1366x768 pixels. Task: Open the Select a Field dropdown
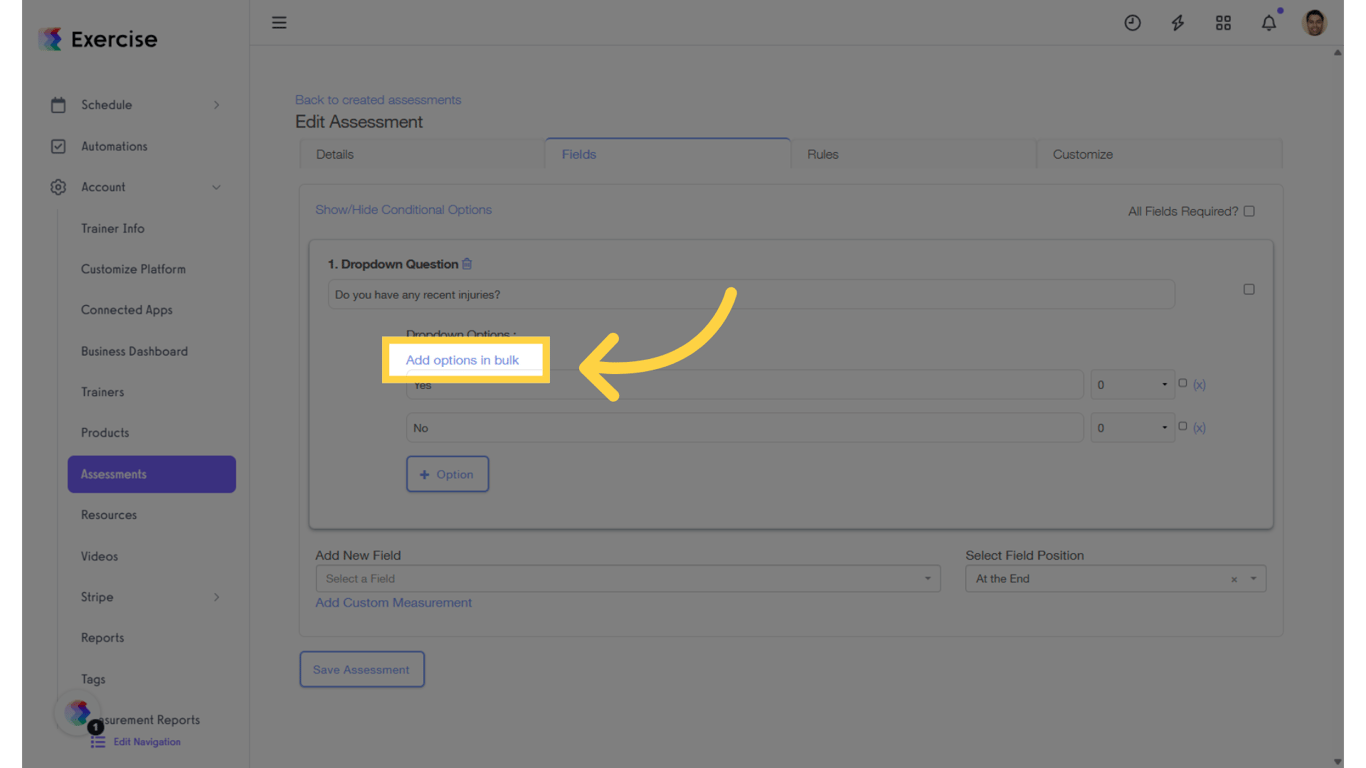point(627,578)
